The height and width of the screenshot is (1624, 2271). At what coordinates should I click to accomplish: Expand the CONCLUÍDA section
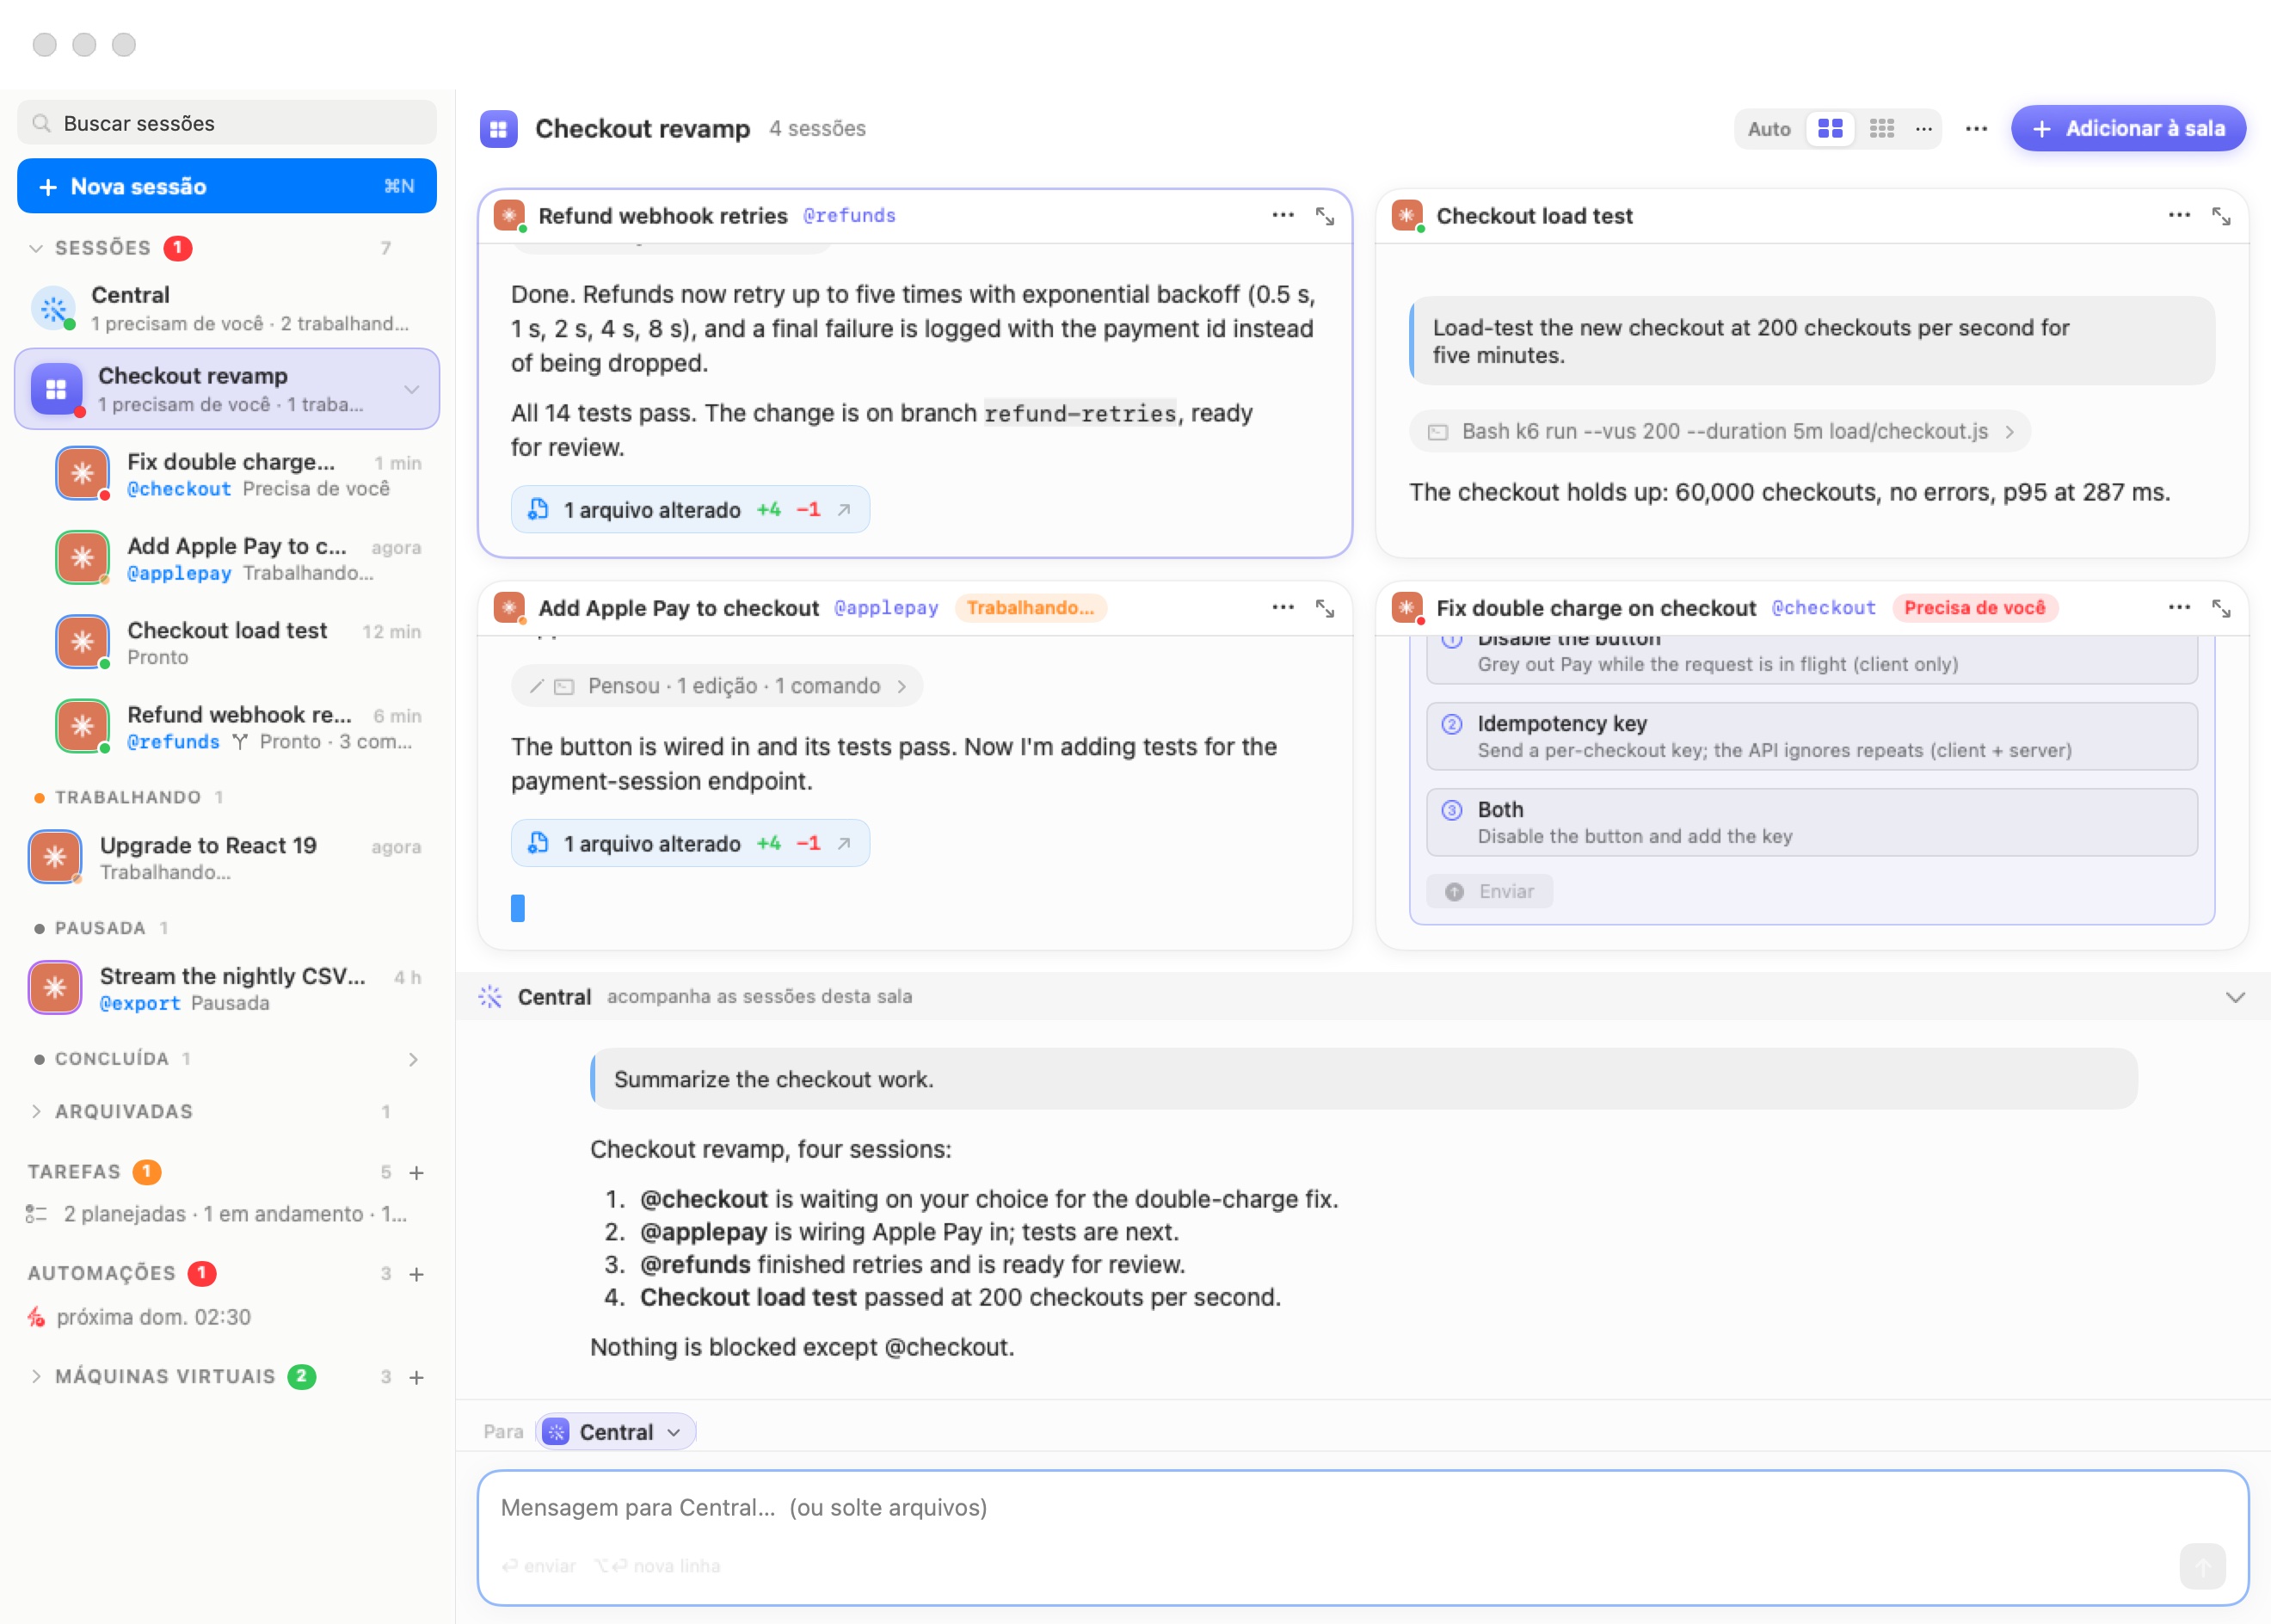tap(413, 1059)
